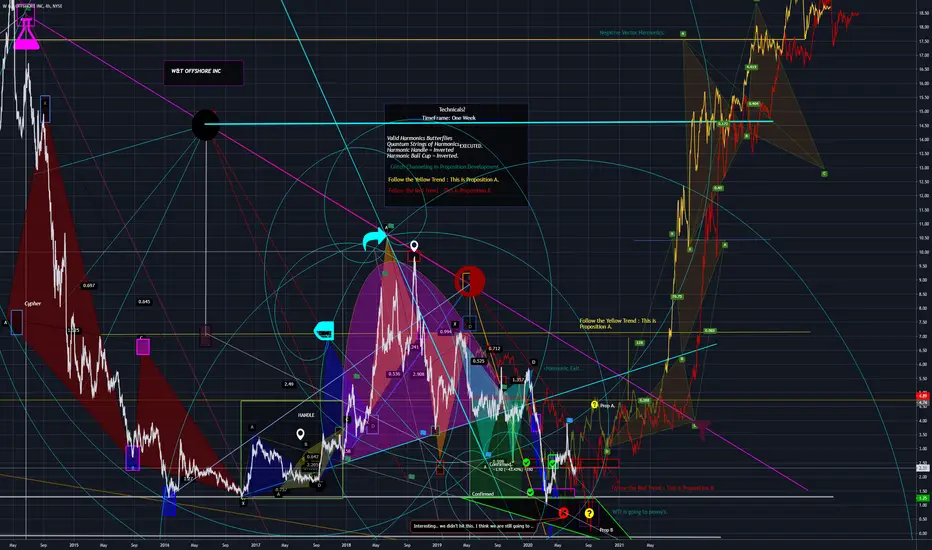The image size is (932, 550).
Task: Click 'Follow the Yellow Trend' label on the yellow line
Action: point(618,323)
